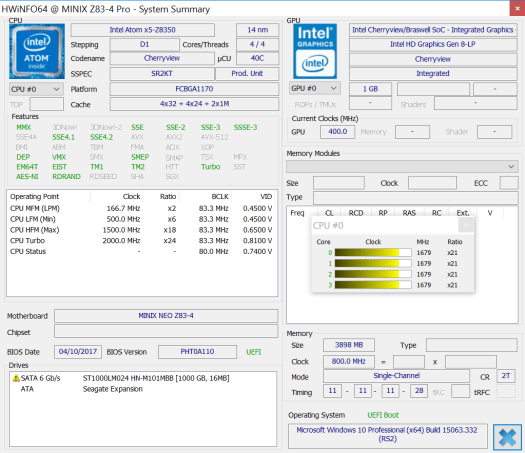
Task: Select the CPU HFM (Max) row
Action: (141, 230)
